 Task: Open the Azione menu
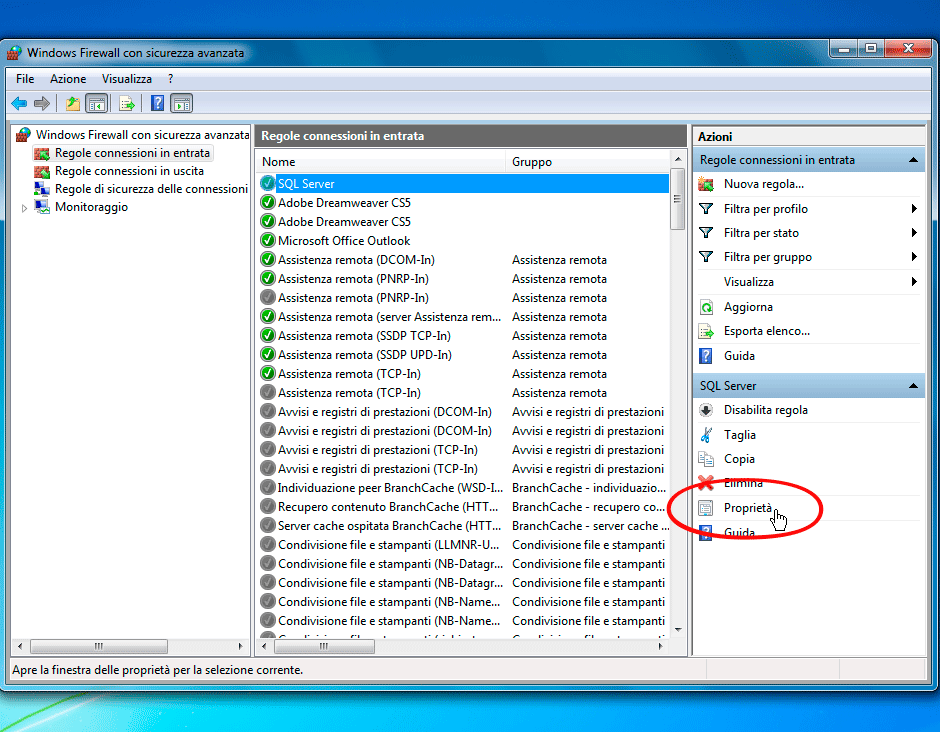(68, 79)
